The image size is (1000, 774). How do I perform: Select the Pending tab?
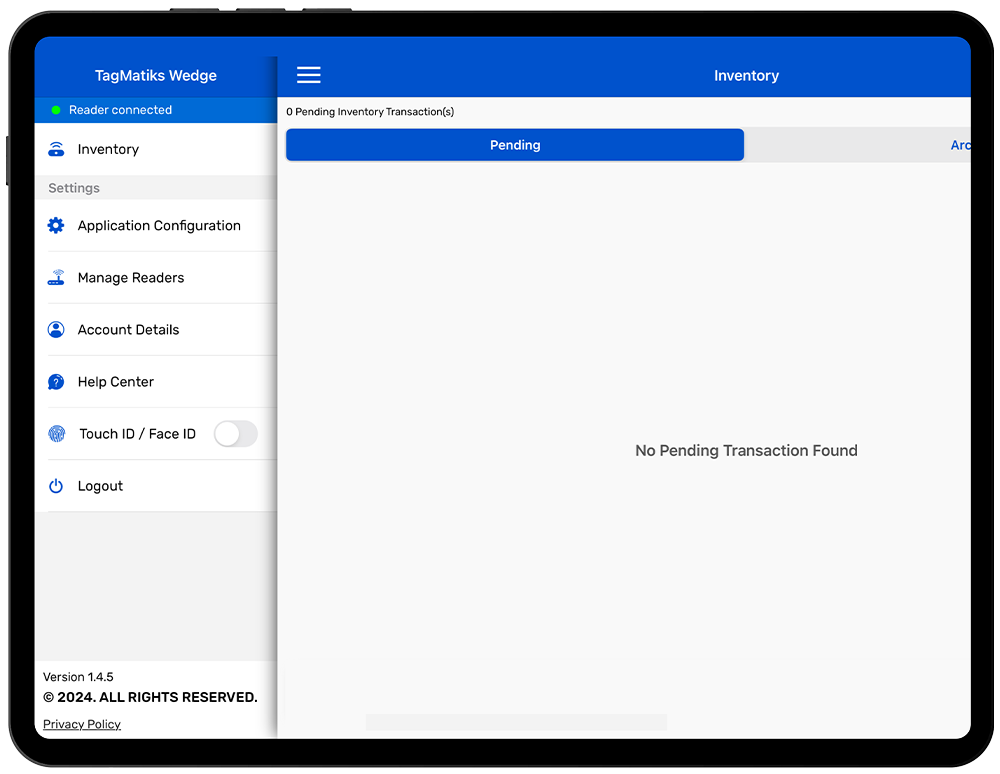pyautogui.click(x=515, y=145)
